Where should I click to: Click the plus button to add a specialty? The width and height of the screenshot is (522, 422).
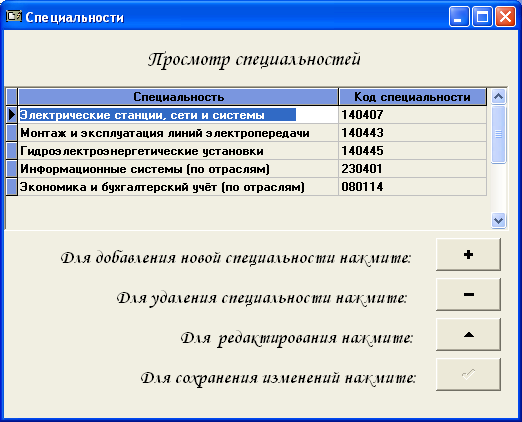pos(468,255)
